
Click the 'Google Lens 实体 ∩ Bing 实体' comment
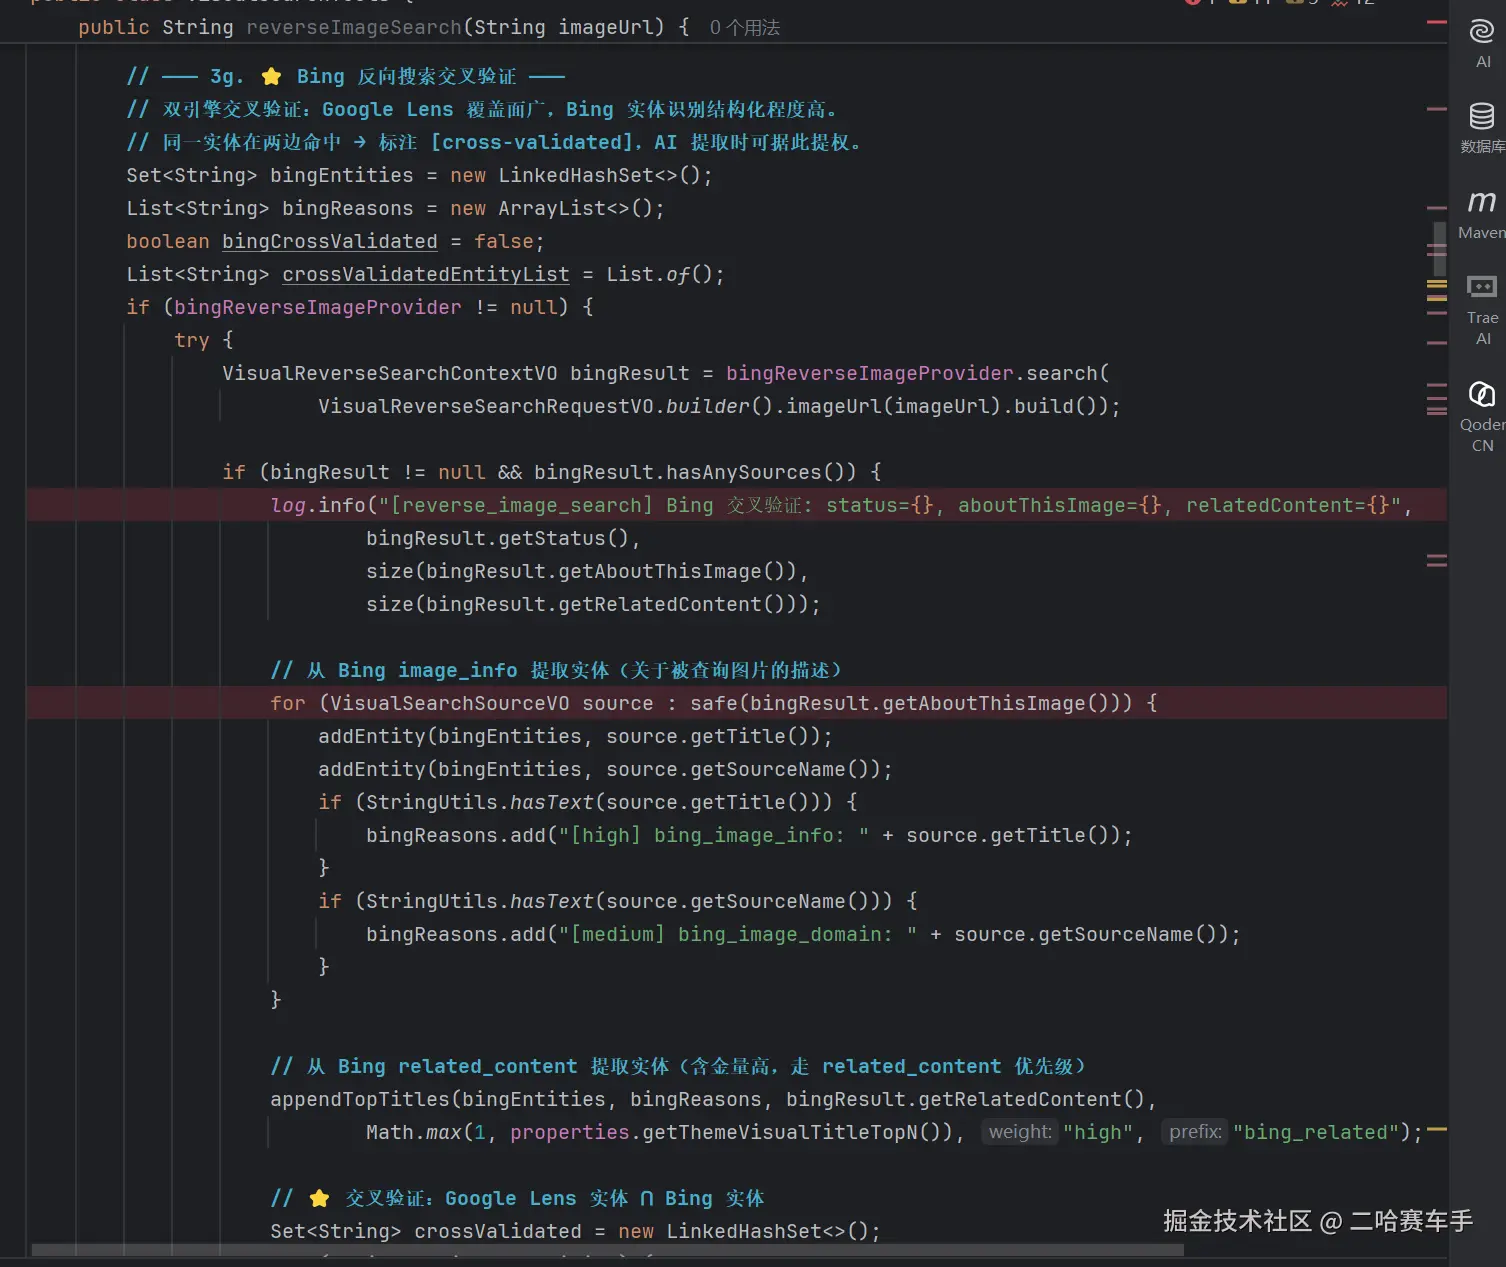tap(517, 1198)
